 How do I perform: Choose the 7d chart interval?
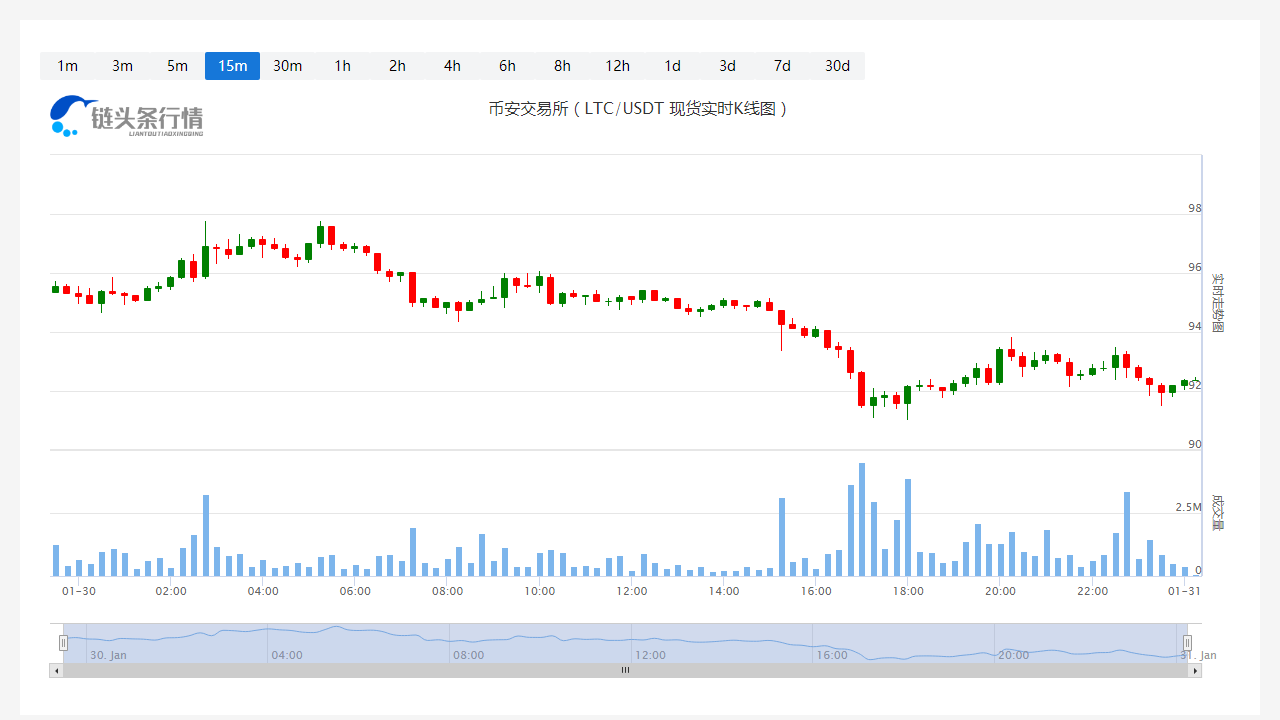coord(782,66)
